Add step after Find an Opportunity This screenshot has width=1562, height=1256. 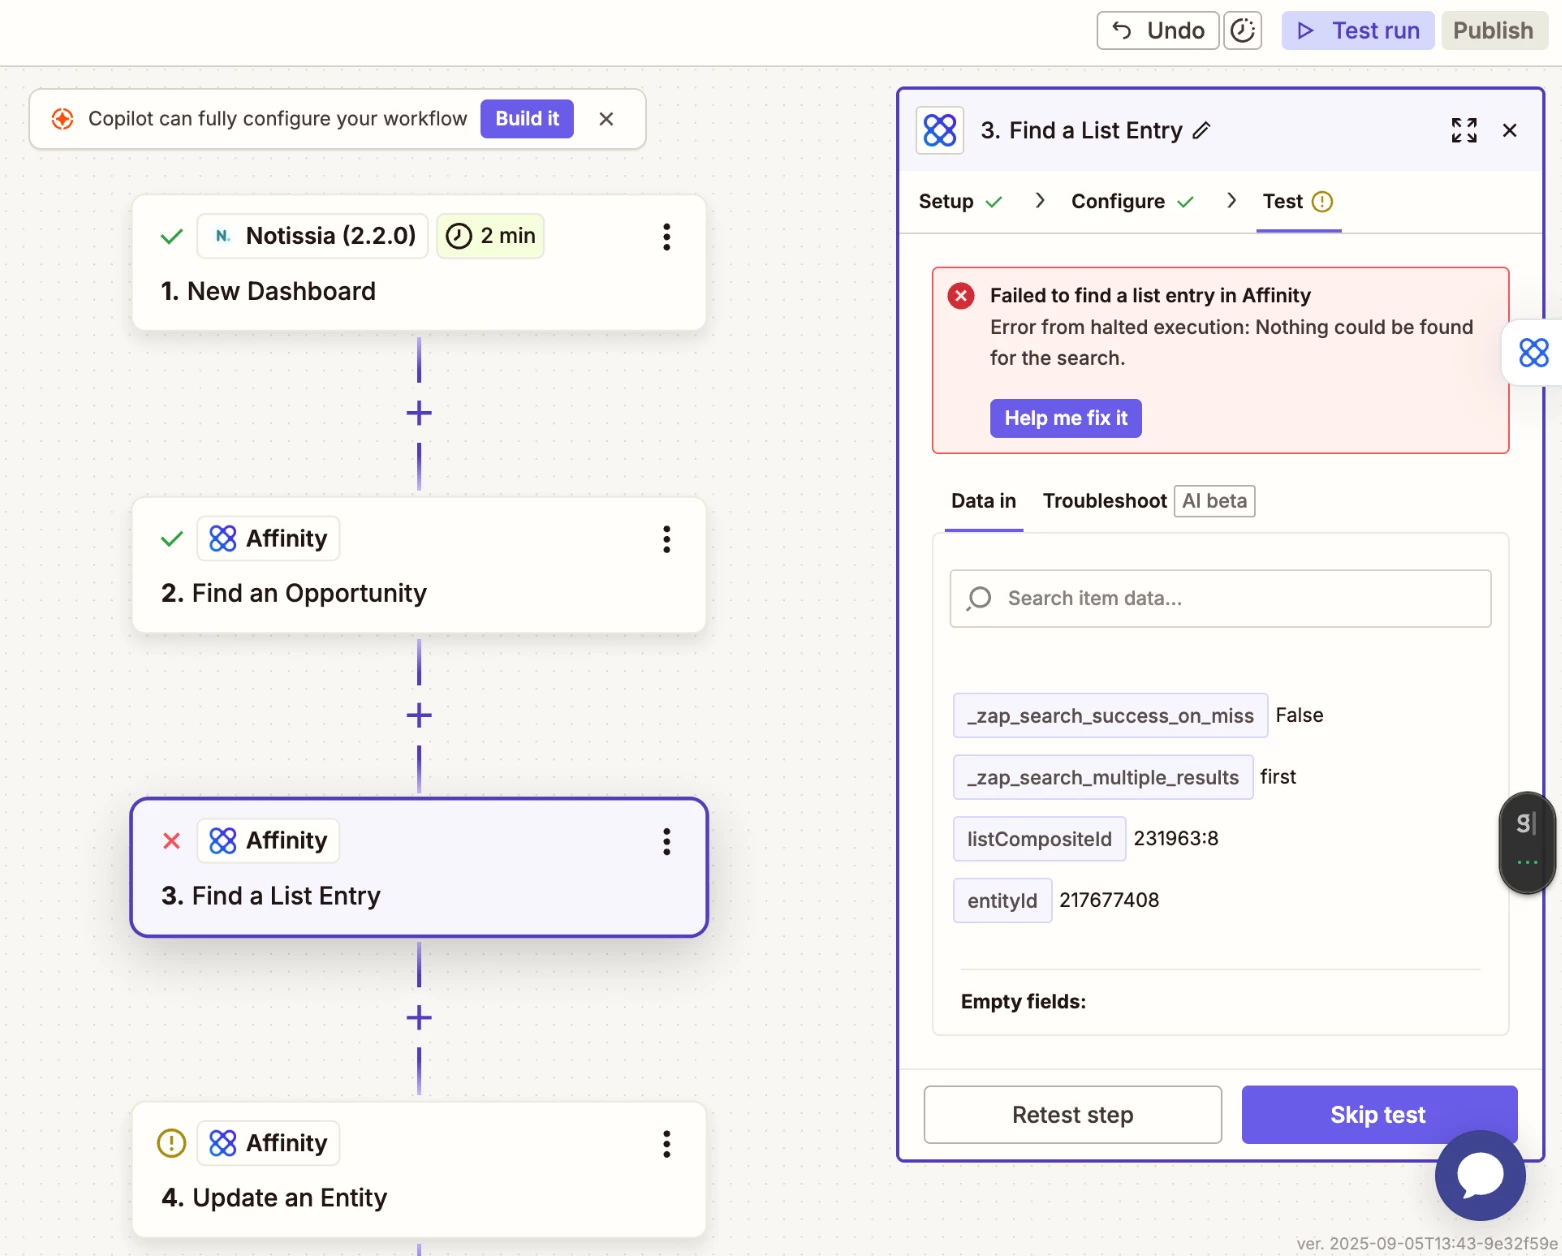(419, 715)
